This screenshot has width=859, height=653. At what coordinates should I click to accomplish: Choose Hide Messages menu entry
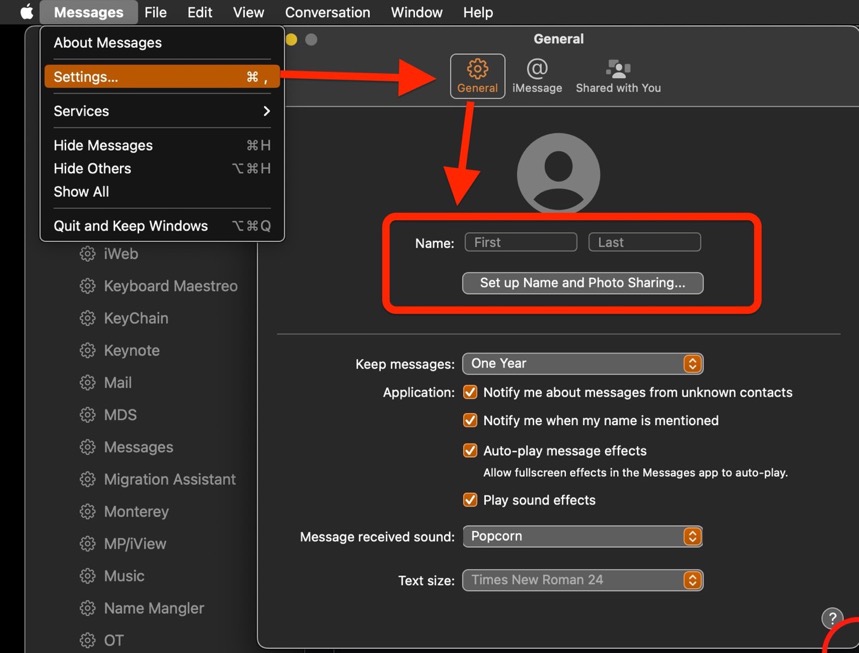pos(162,145)
